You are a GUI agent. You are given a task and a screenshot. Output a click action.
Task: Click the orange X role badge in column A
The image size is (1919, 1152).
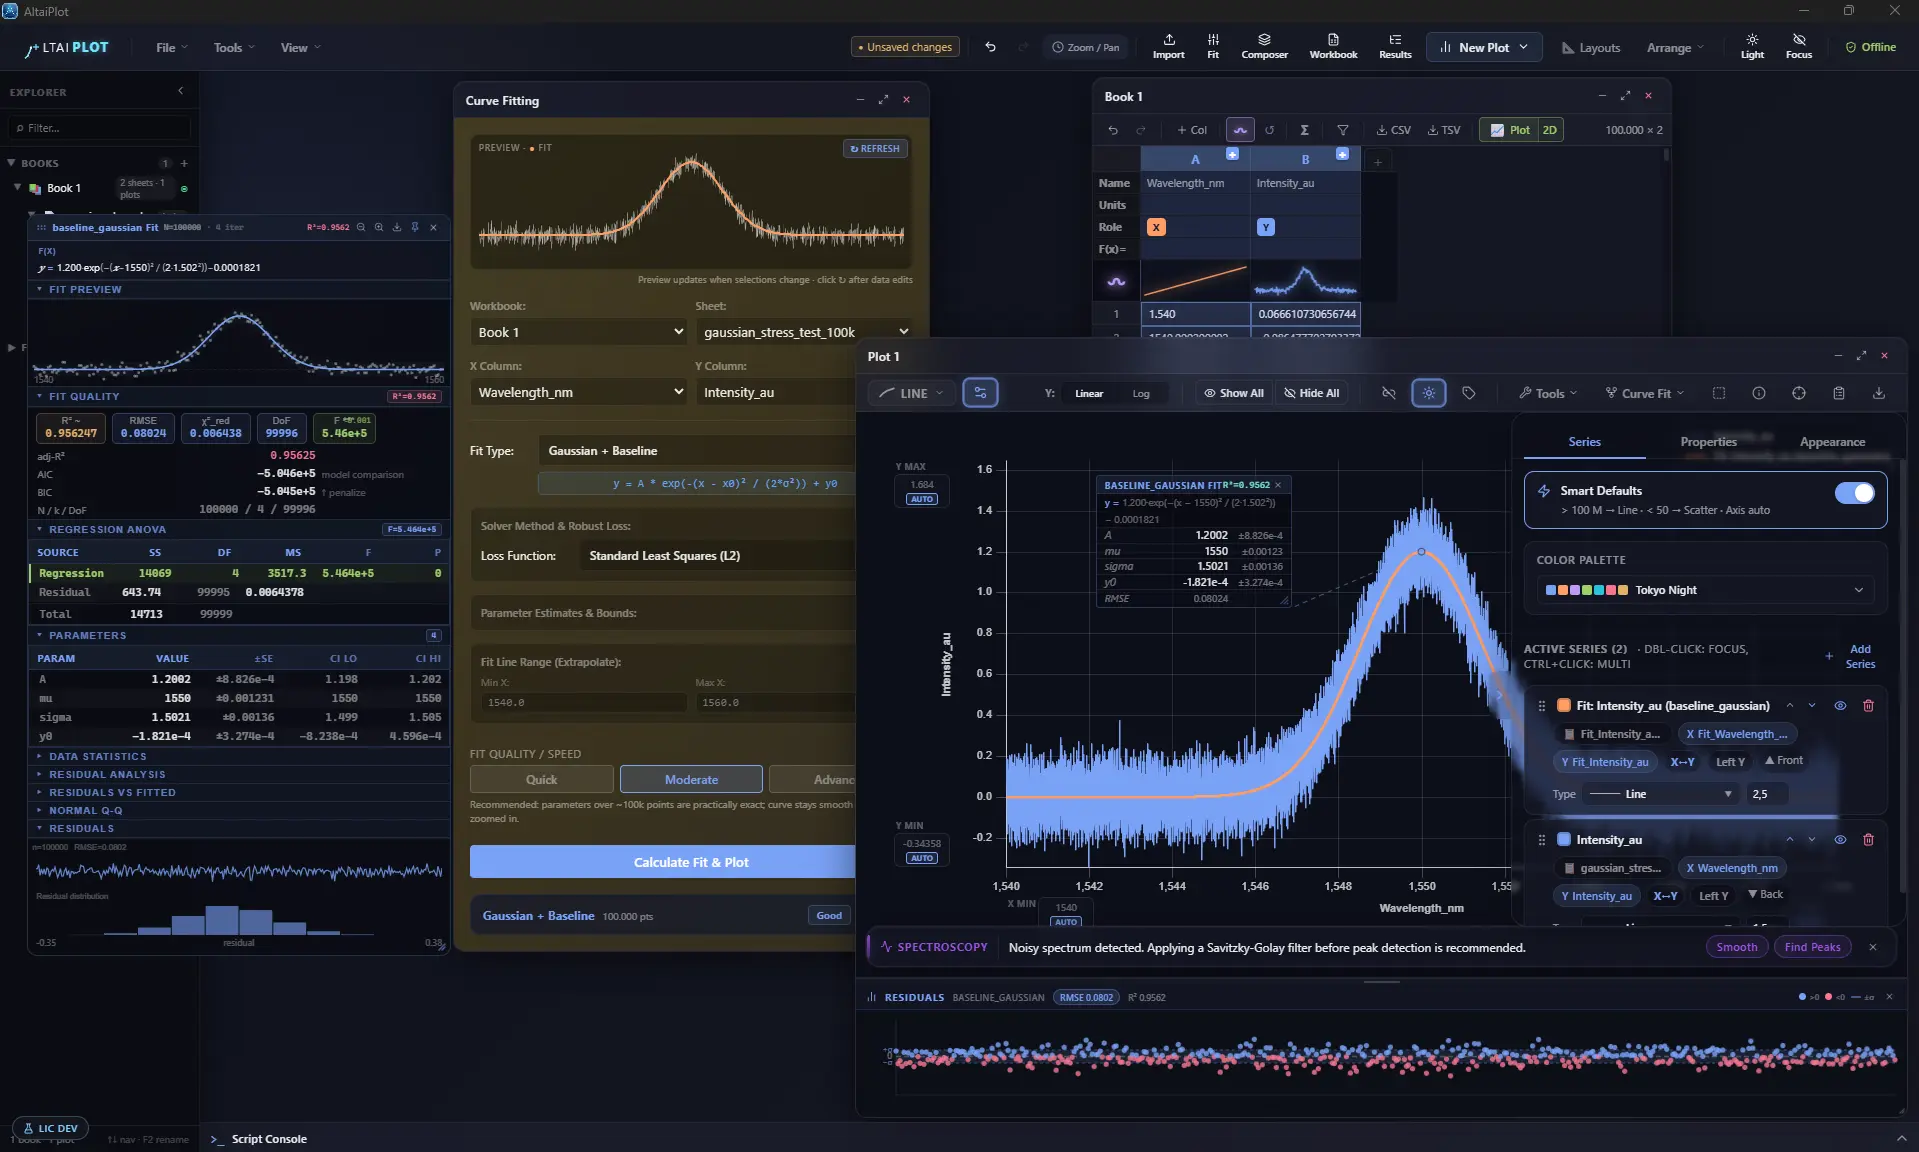click(1156, 227)
